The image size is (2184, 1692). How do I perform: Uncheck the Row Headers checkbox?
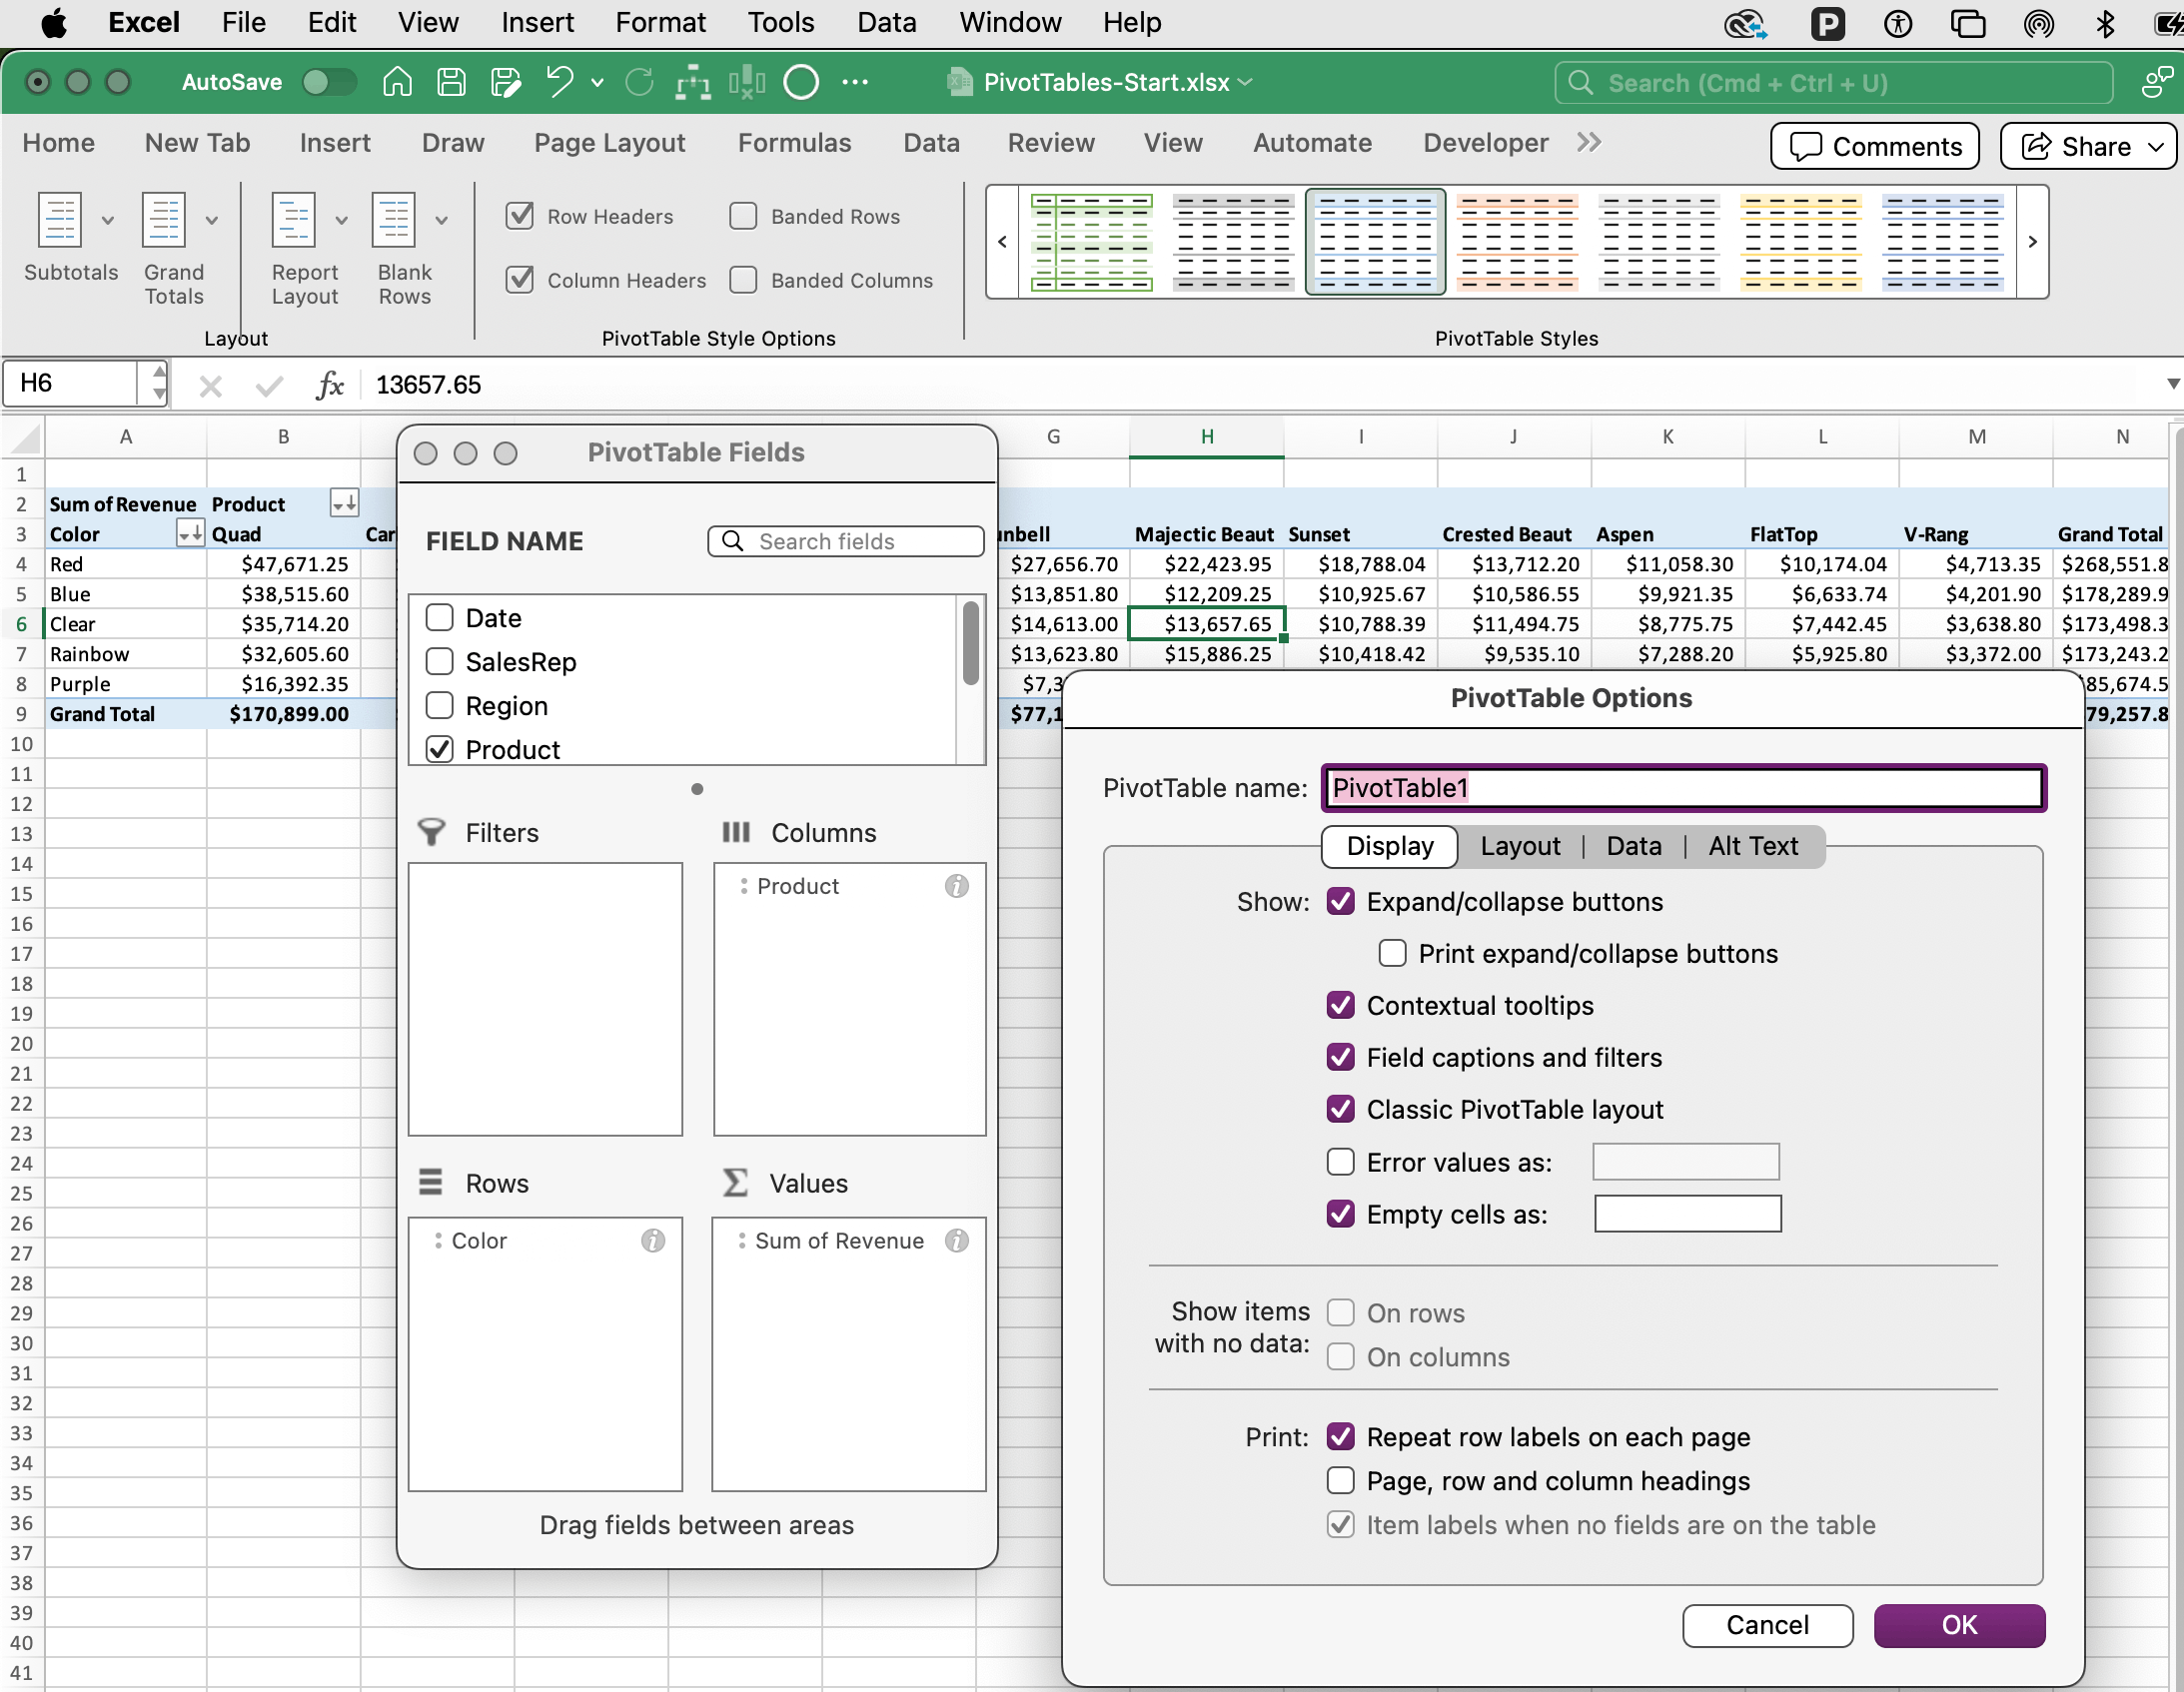point(520,216)
